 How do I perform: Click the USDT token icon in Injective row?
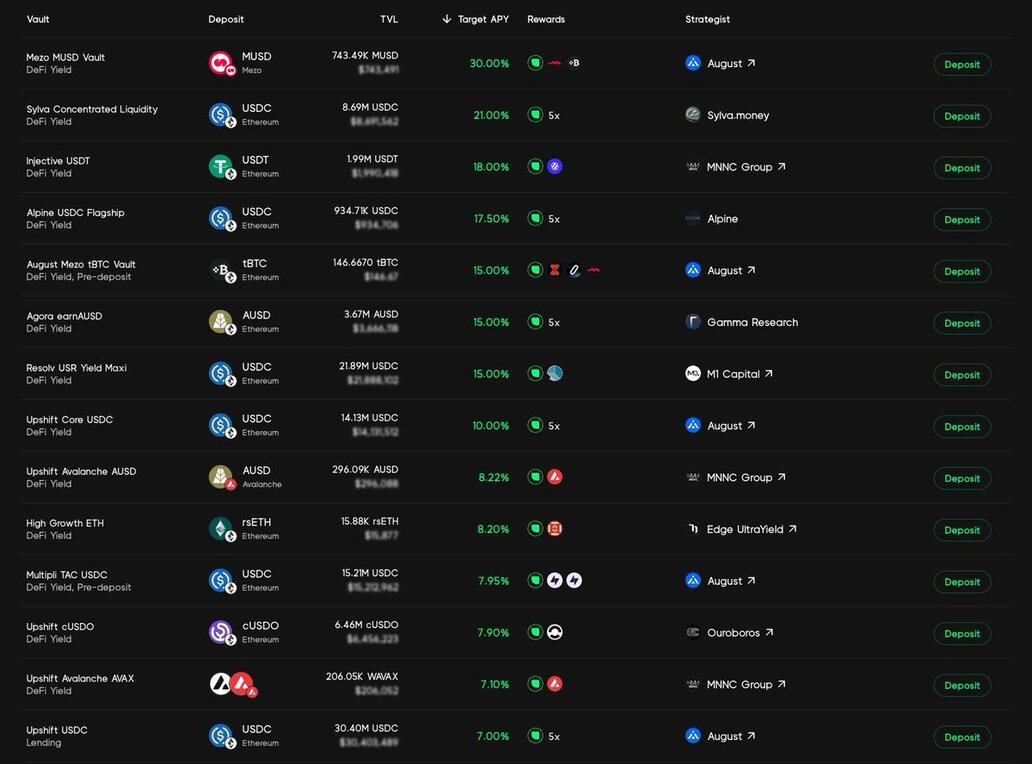(221, 167)
